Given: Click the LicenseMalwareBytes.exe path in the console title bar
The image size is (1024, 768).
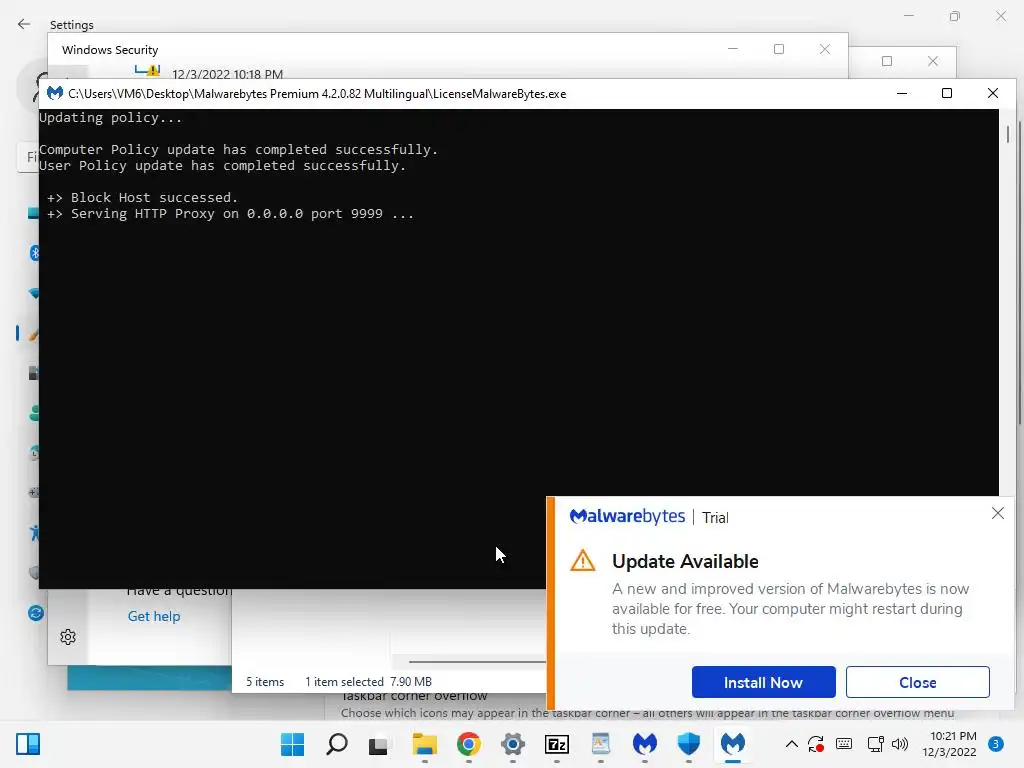Looking at the screenshot, I should point(317,93).
